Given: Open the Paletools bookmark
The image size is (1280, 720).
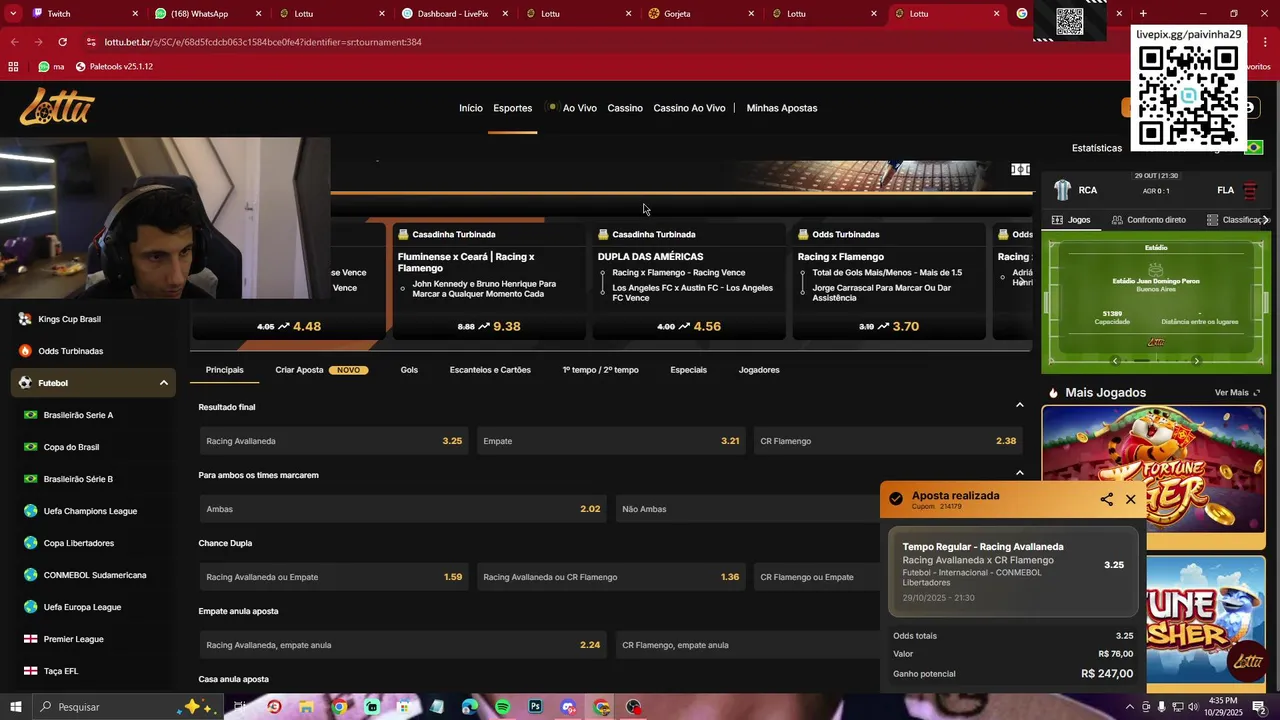Looking at the screenshot, I should pyautogui.click(x=114, y=66).
